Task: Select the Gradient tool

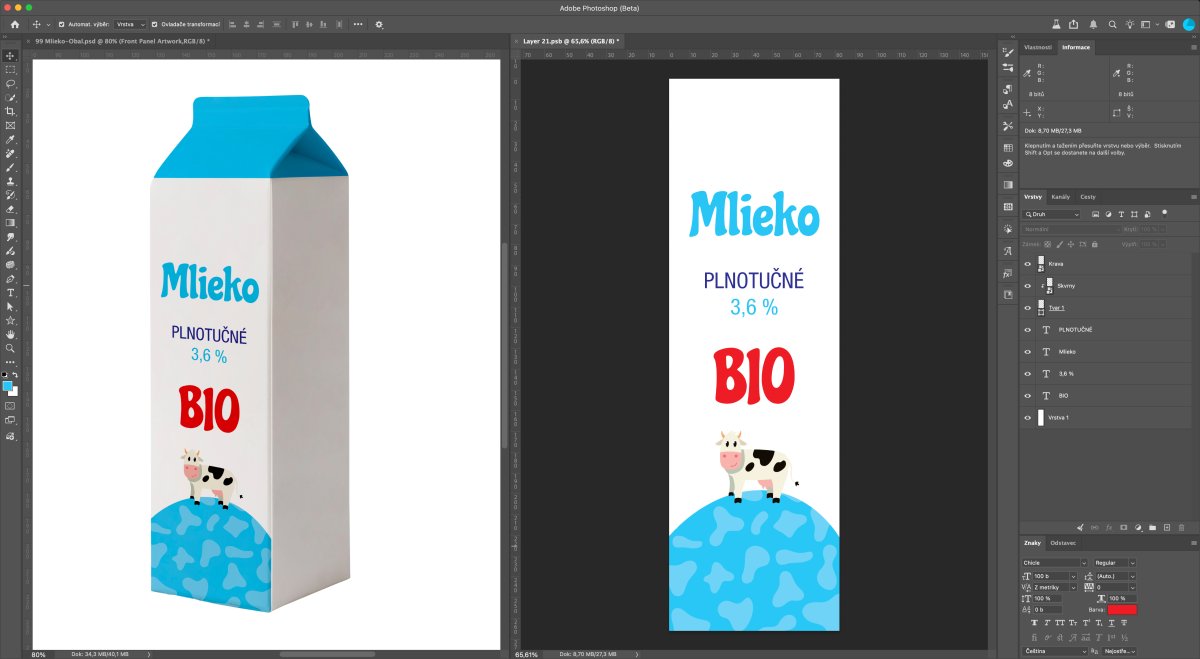Action: point(10,223)
